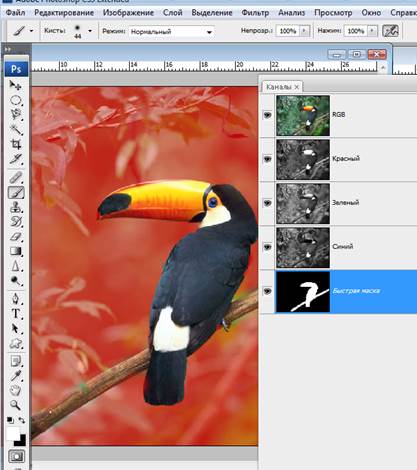Select the History Brush tool
Viewport: 417px width, 470px height.
(15, 222)
